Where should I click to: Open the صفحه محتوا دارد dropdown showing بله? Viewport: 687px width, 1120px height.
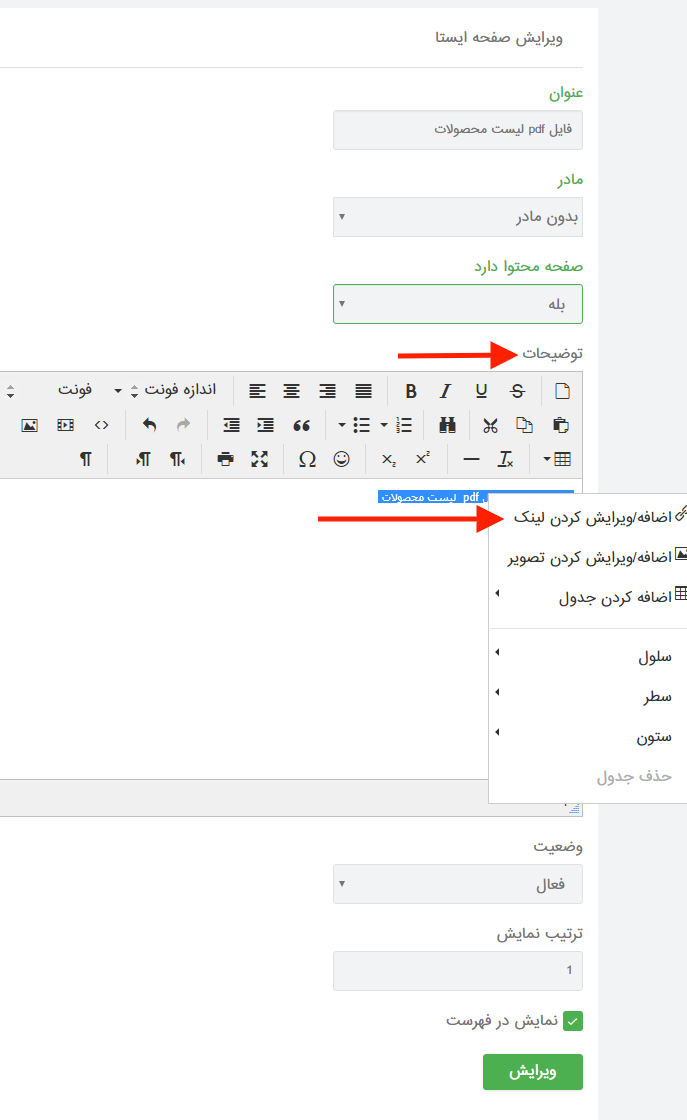pyautogui.click(x=458, y=304)
